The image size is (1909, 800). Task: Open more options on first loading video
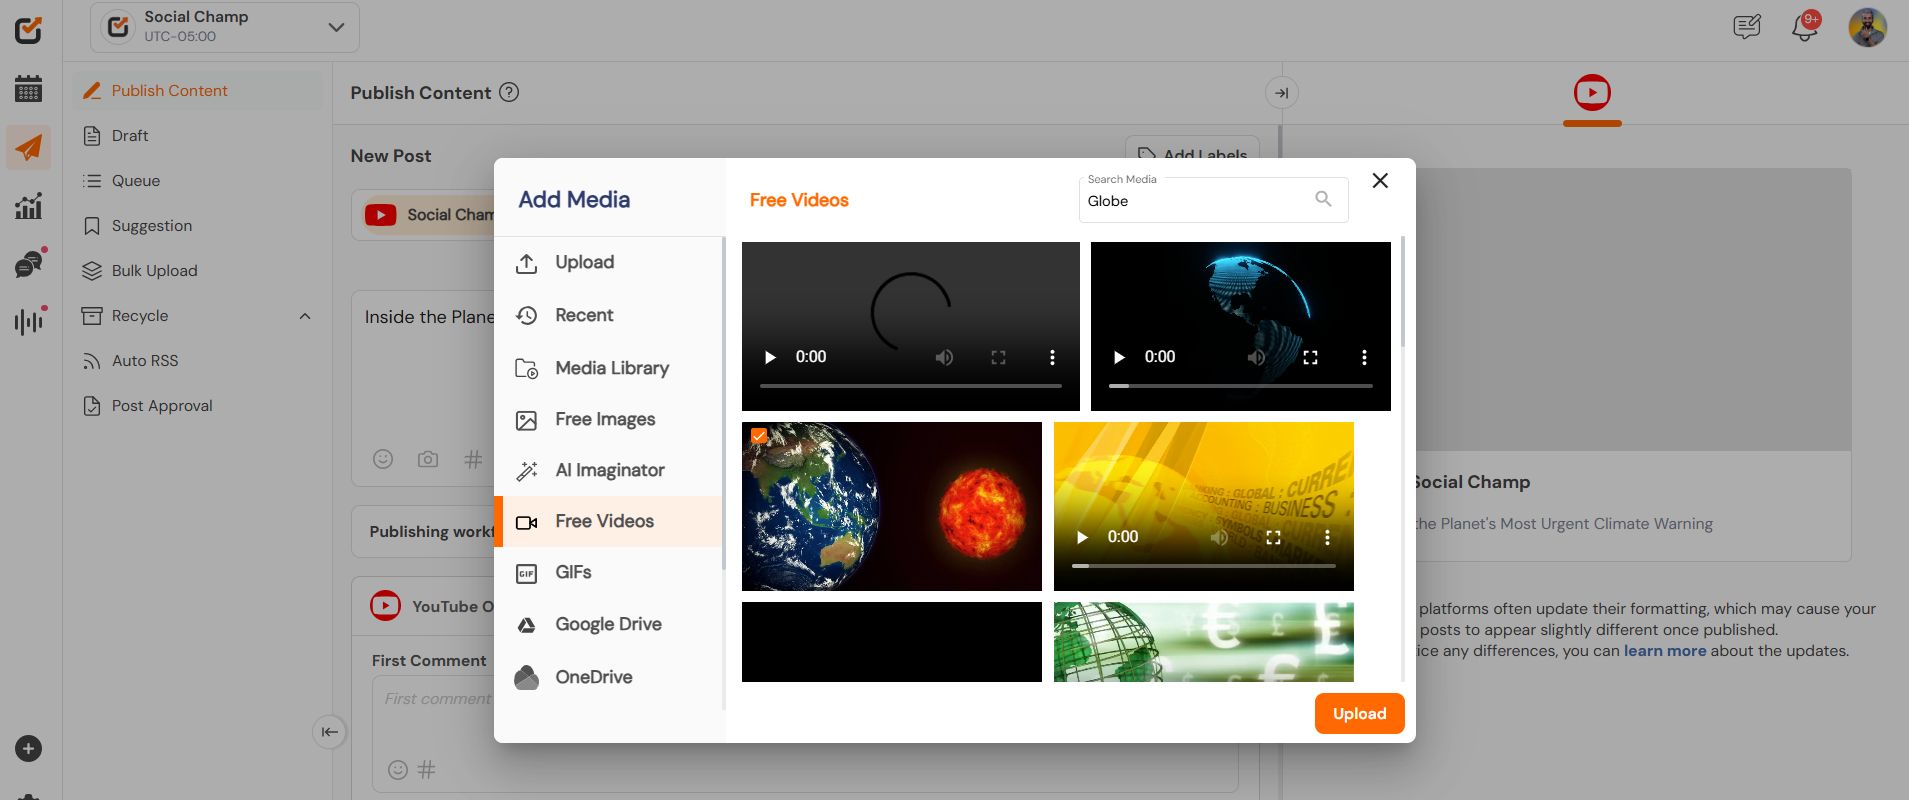[1052, 357]
